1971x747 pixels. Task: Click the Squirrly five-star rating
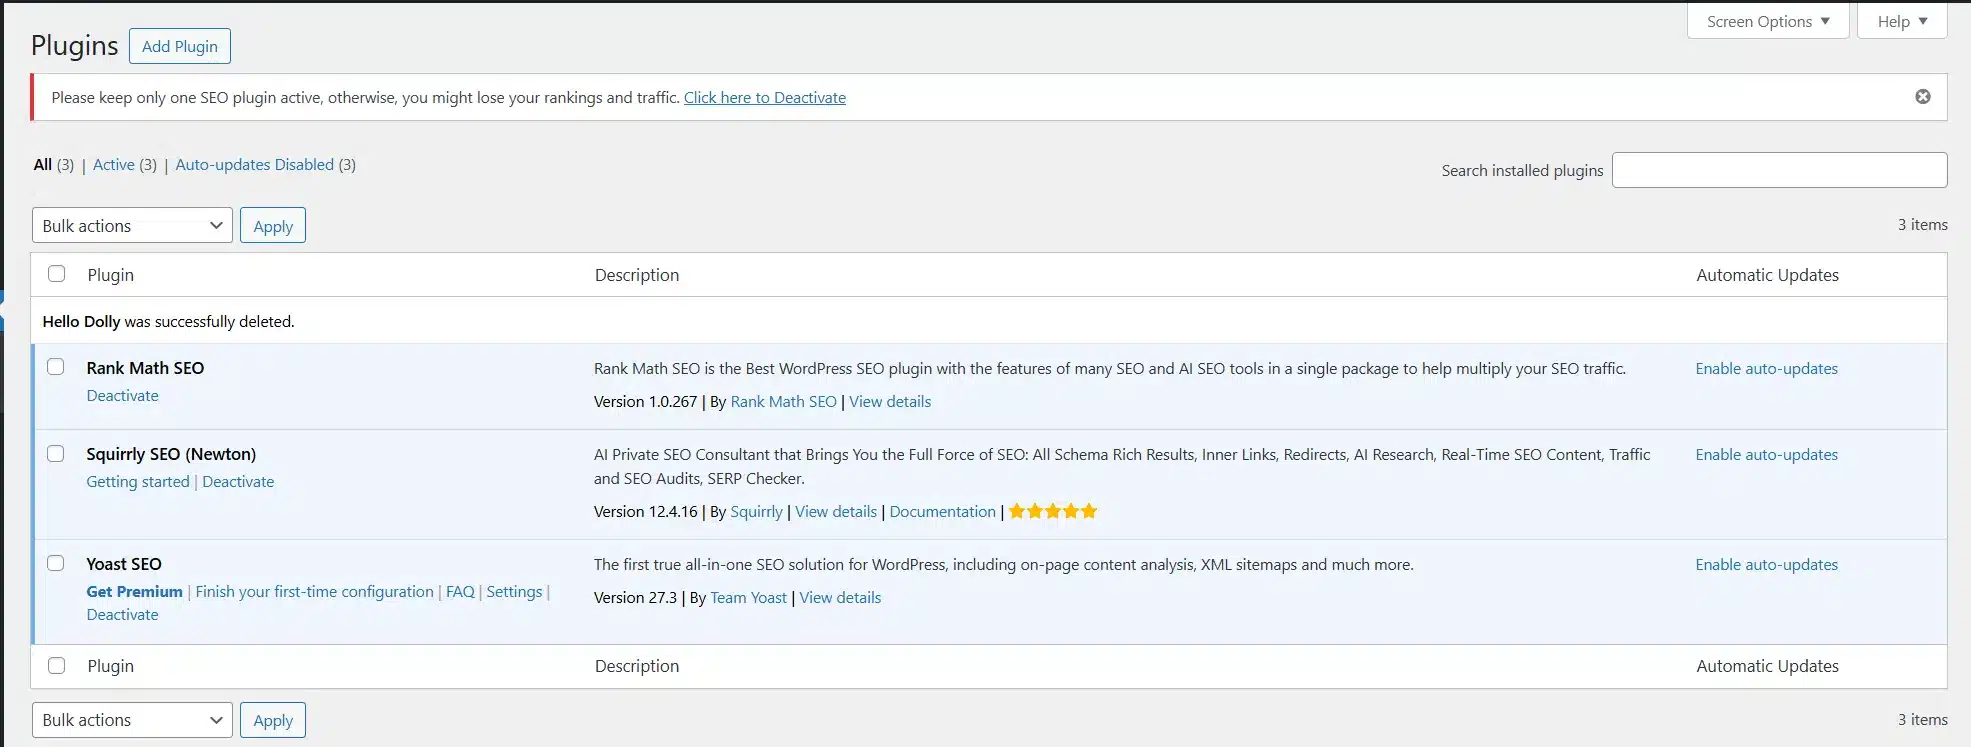coord(1053,511)
